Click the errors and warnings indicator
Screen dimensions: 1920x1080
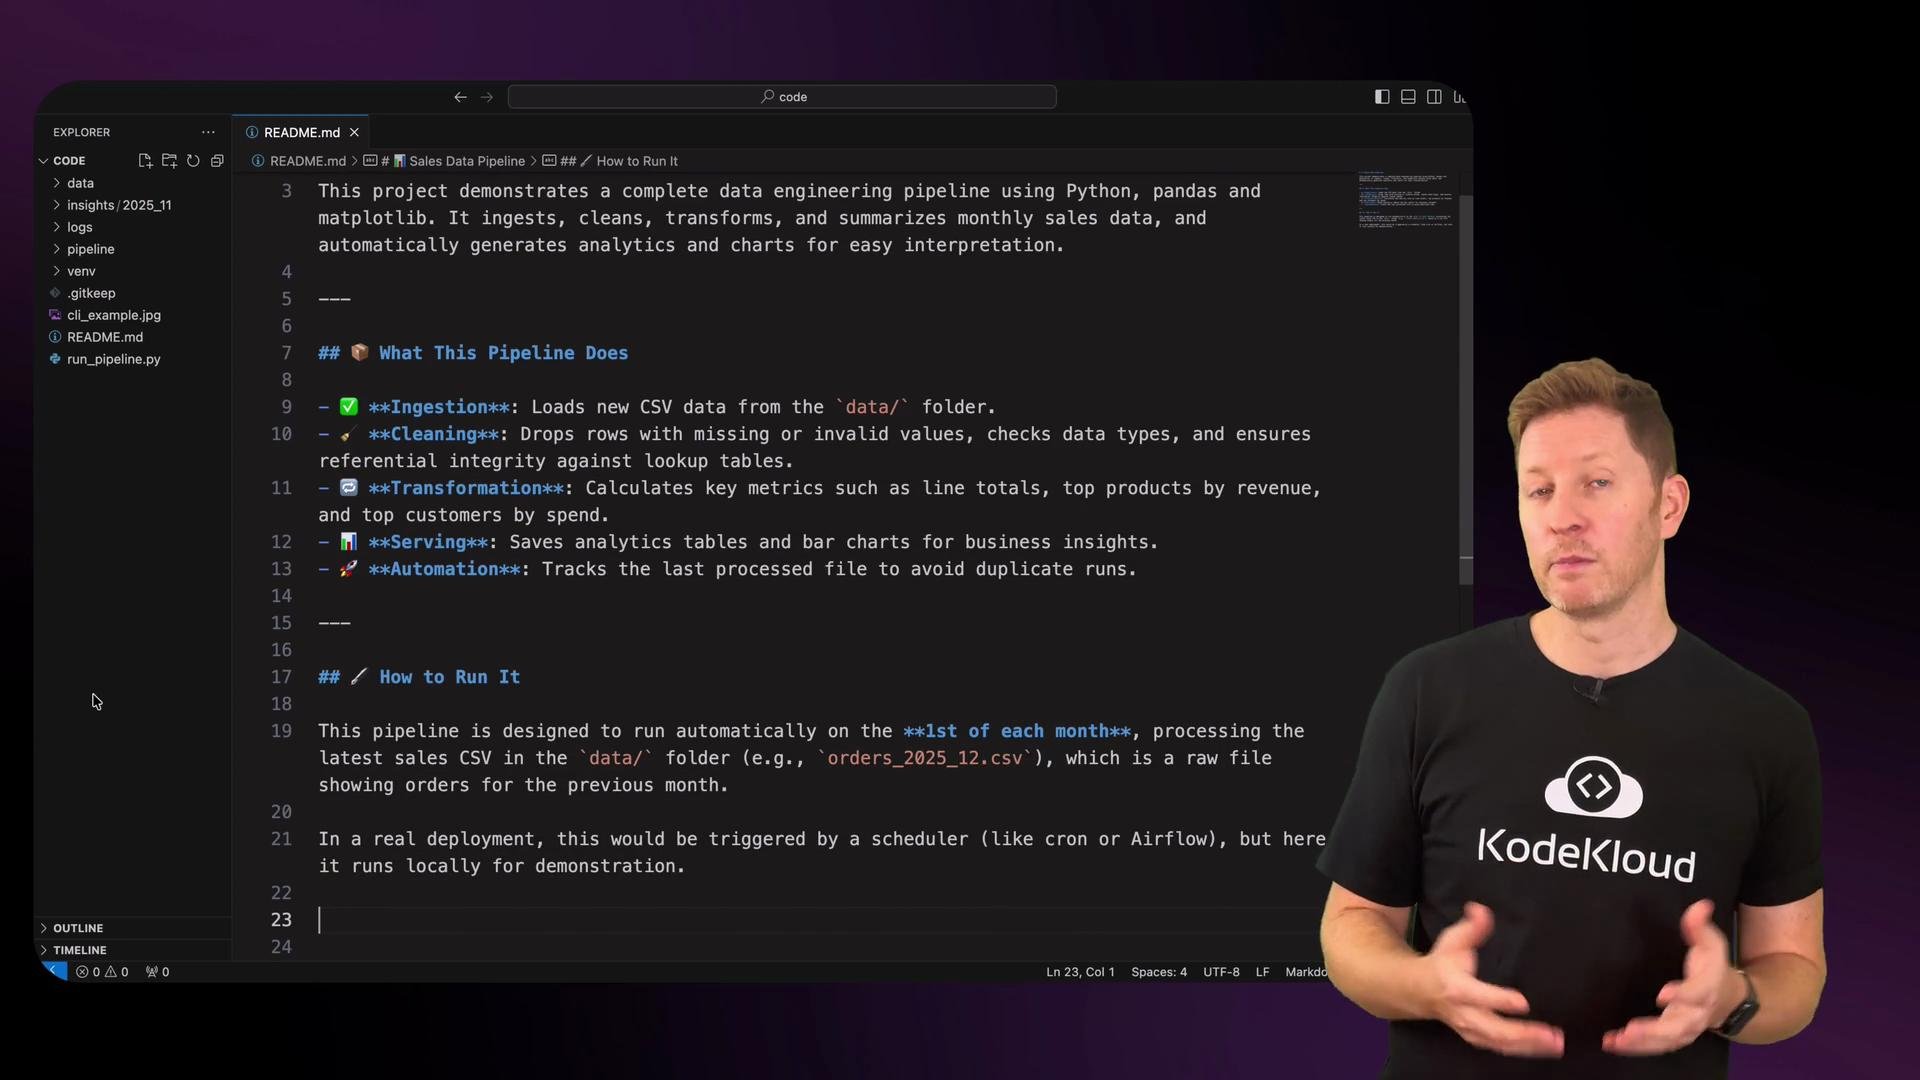click(x=102, y=972)
